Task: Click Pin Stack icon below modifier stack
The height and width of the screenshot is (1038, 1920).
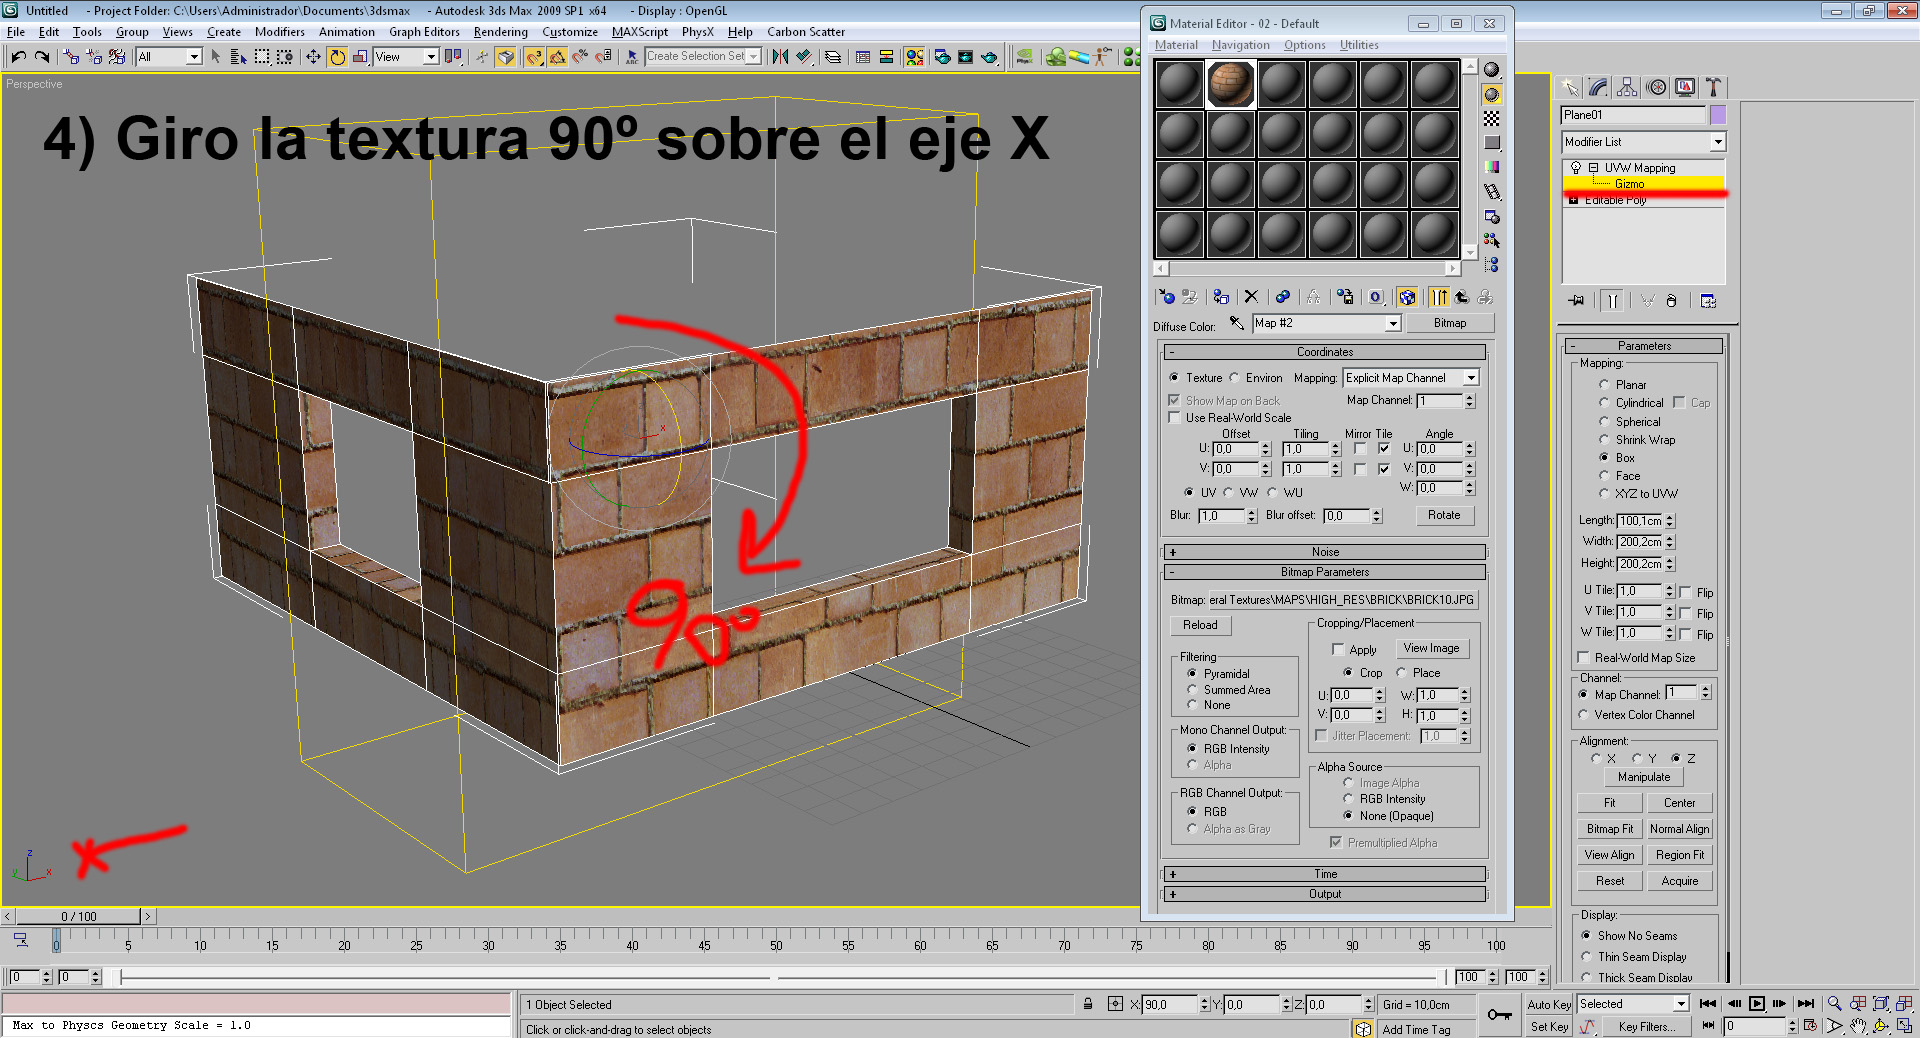Action: 1577,301
